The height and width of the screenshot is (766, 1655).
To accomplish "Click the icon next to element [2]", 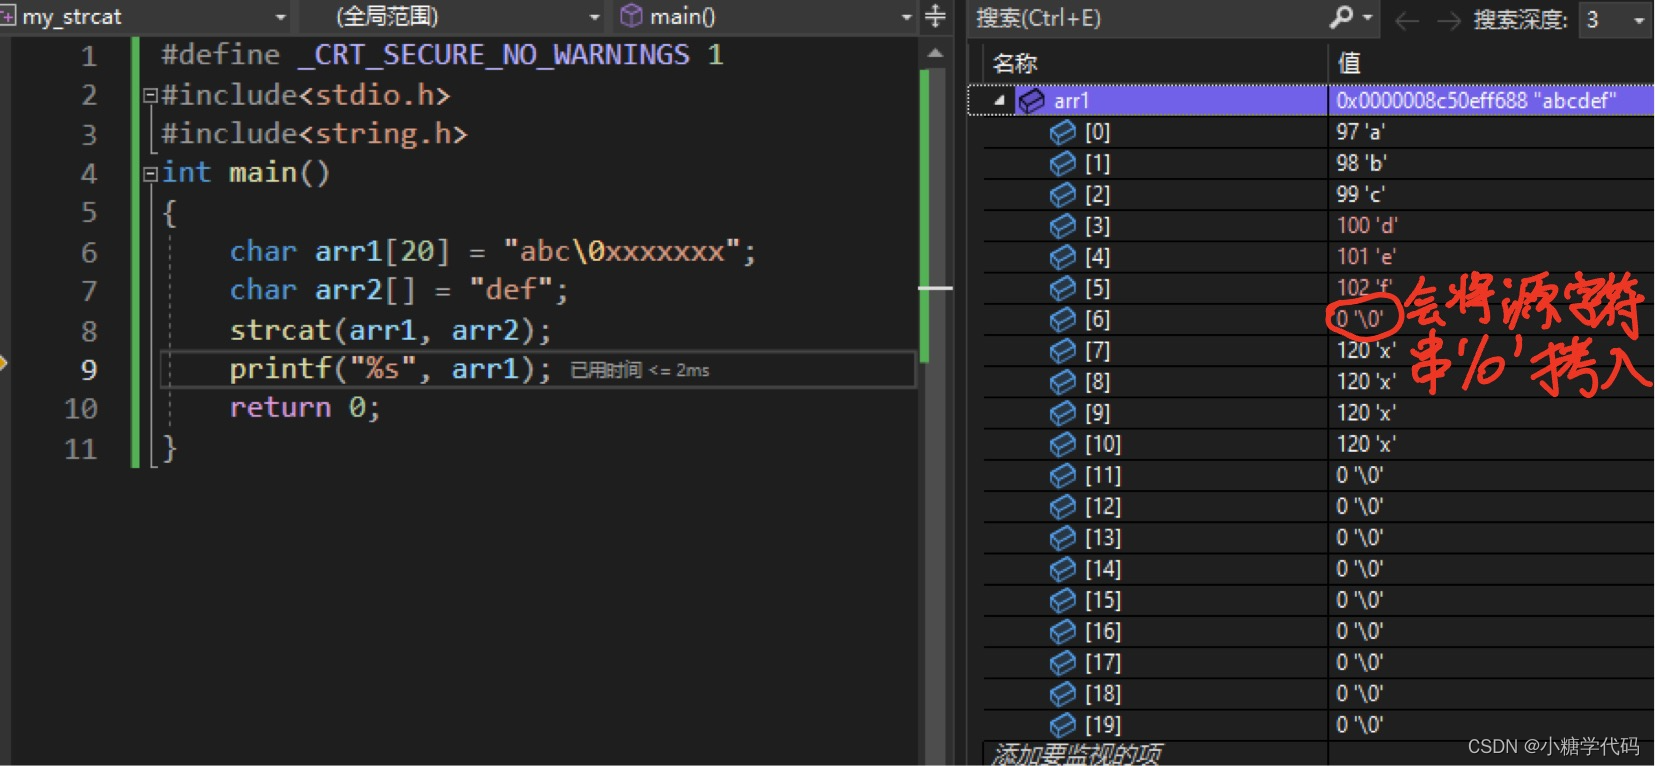I will 1062,194.
